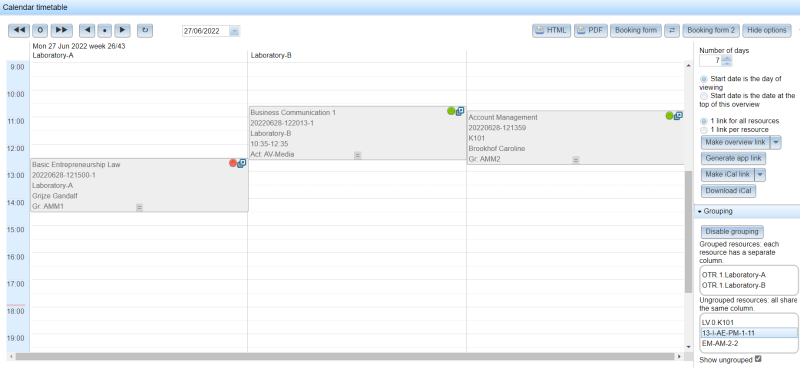The height and width of the screenshot is (368, 800).
Task: Click the Disable grouping button
Action: pos(732,232)
